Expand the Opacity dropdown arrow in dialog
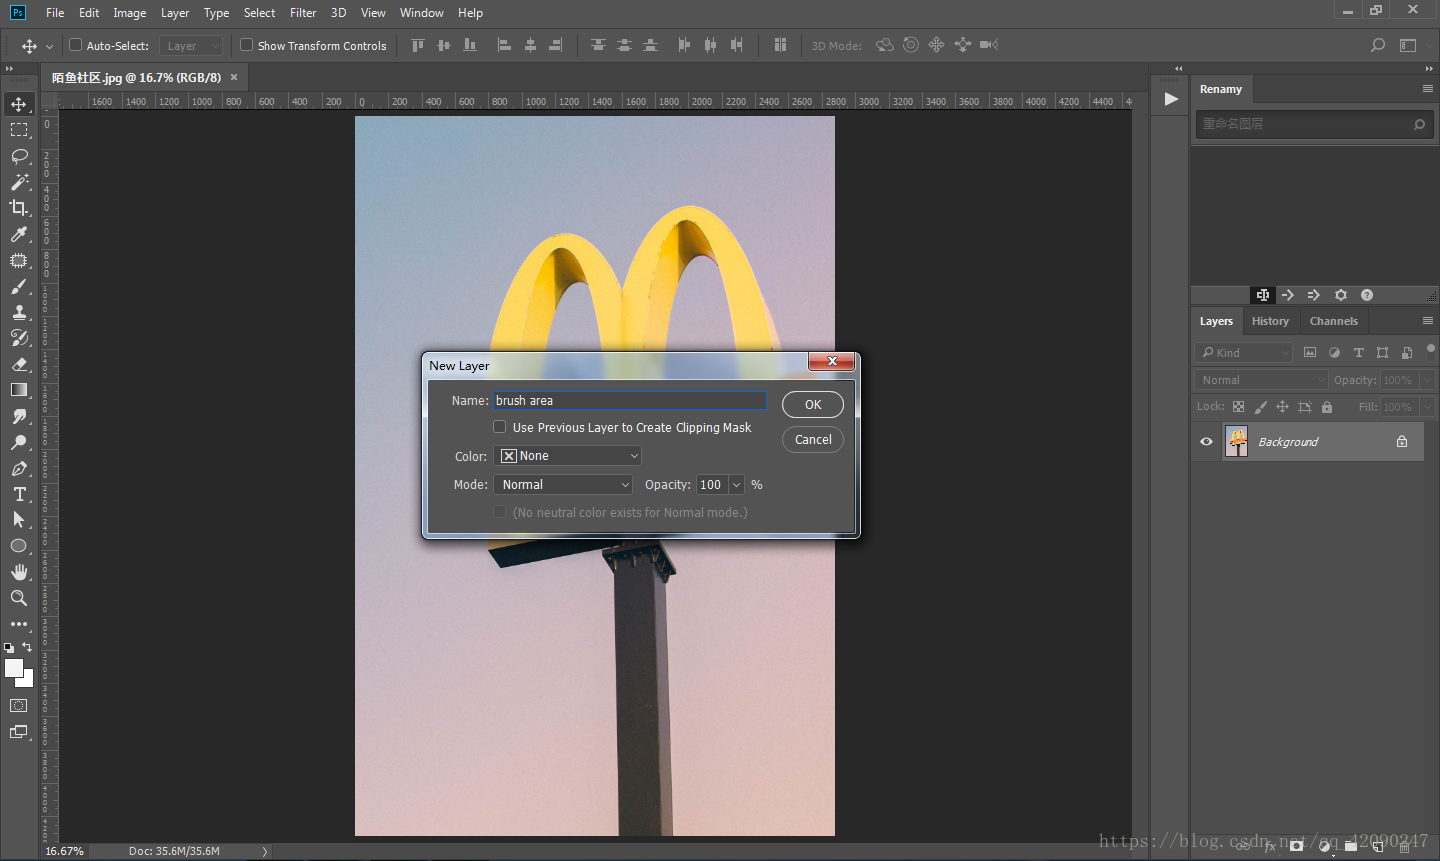Image resolution: width=1440 pixels, height=861 pixels. click(x=737, y=485)
